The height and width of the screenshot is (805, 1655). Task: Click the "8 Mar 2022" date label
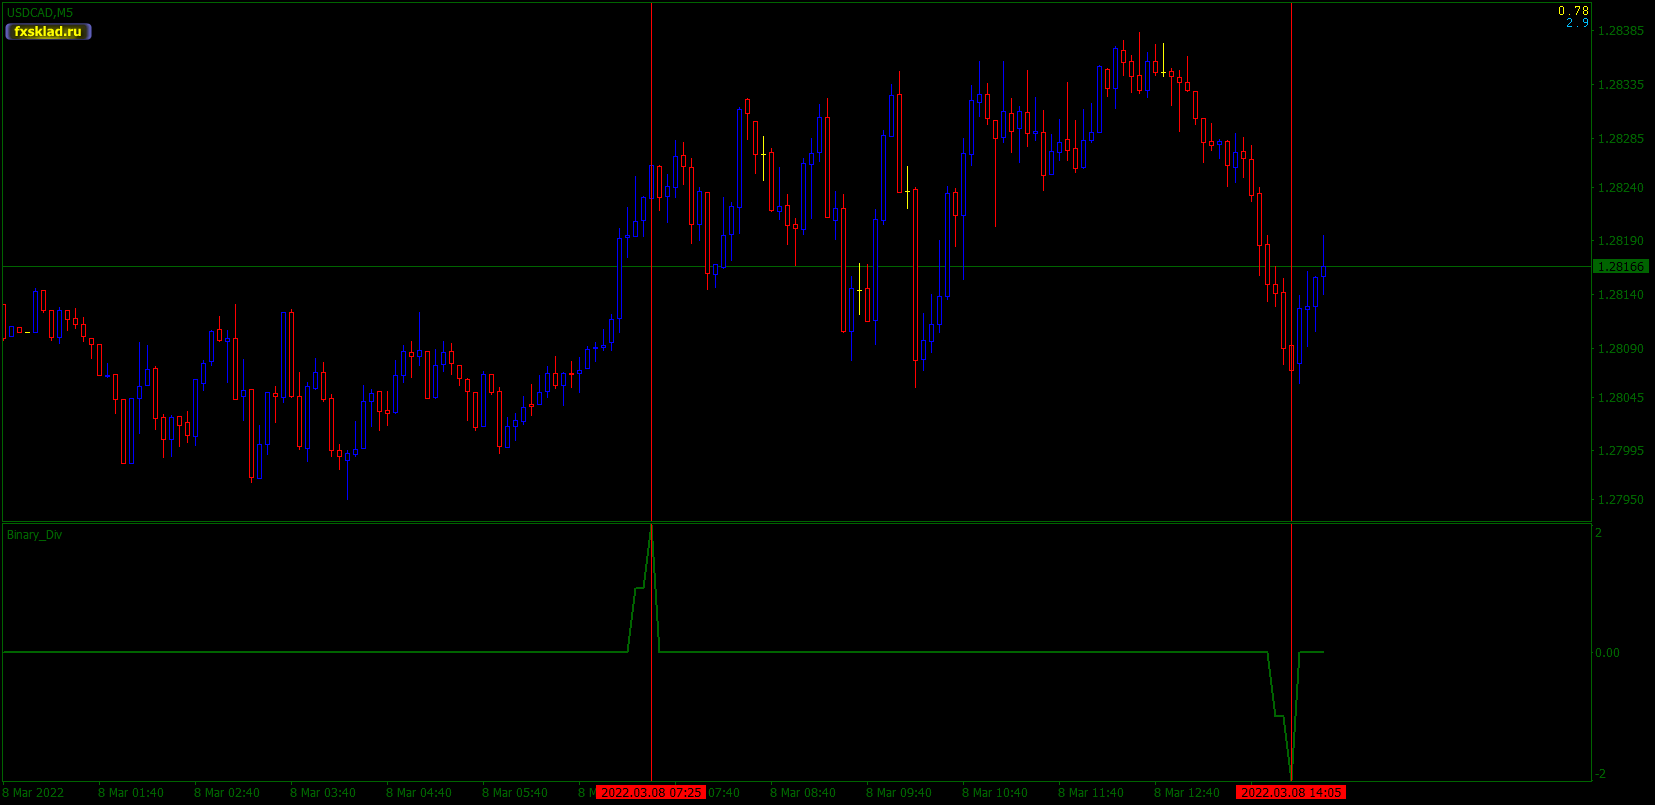tap(33, 793)
